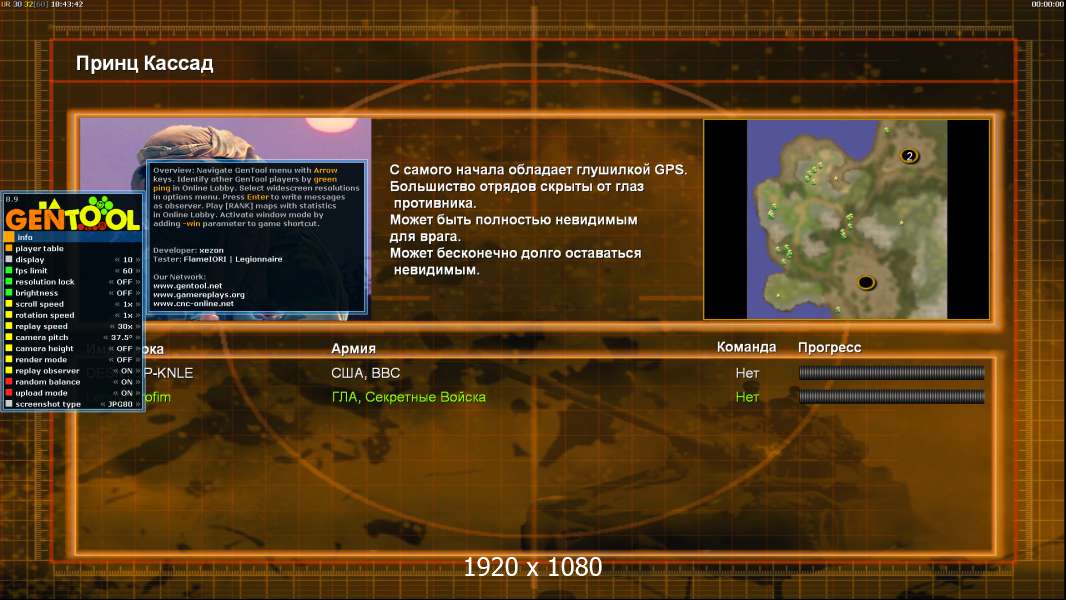Click the ГЛА player's progress bar

[892, 397]
